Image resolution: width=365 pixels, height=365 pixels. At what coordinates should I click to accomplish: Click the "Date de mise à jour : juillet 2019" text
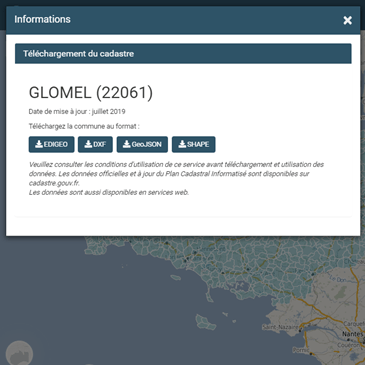click(x=77, y=112)
